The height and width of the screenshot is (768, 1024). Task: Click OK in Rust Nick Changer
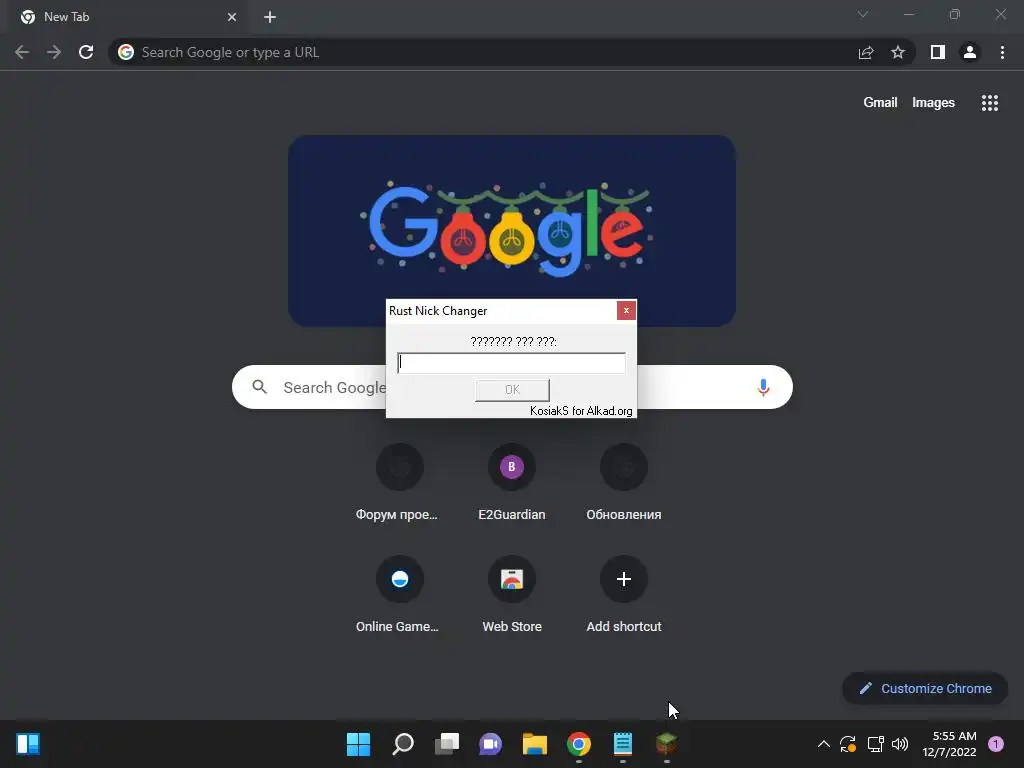(x=512, y=390)
